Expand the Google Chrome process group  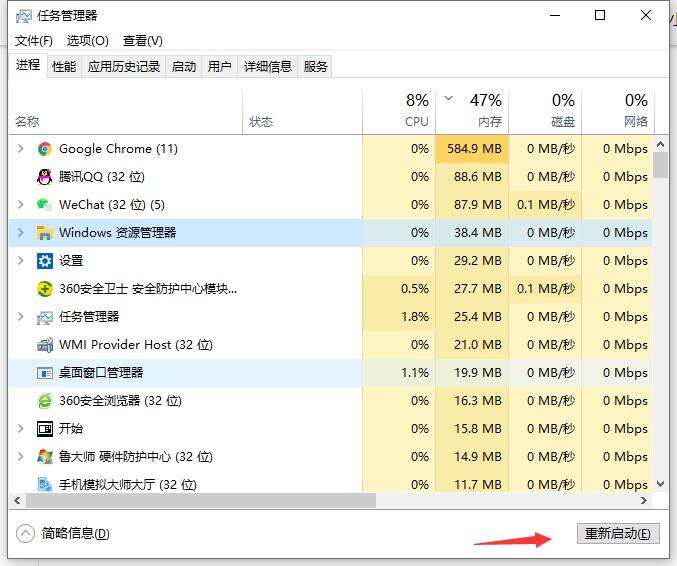[20, 149]
